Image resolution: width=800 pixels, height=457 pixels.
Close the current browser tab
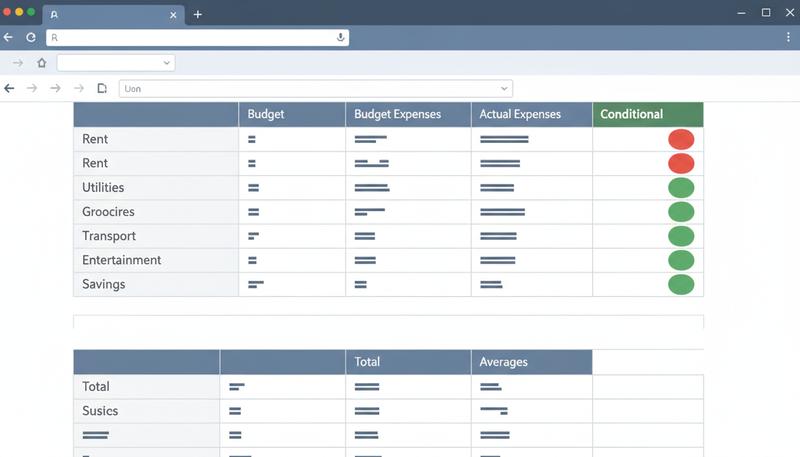(x=173, y=15)
